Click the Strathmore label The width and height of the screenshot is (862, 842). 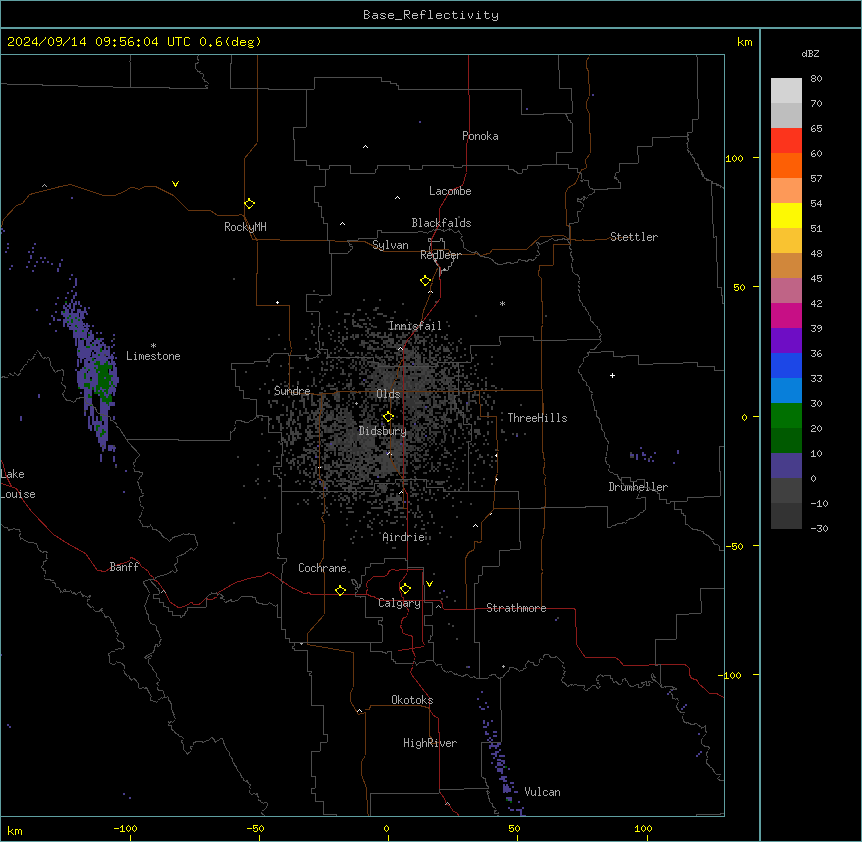coord(516,608)
